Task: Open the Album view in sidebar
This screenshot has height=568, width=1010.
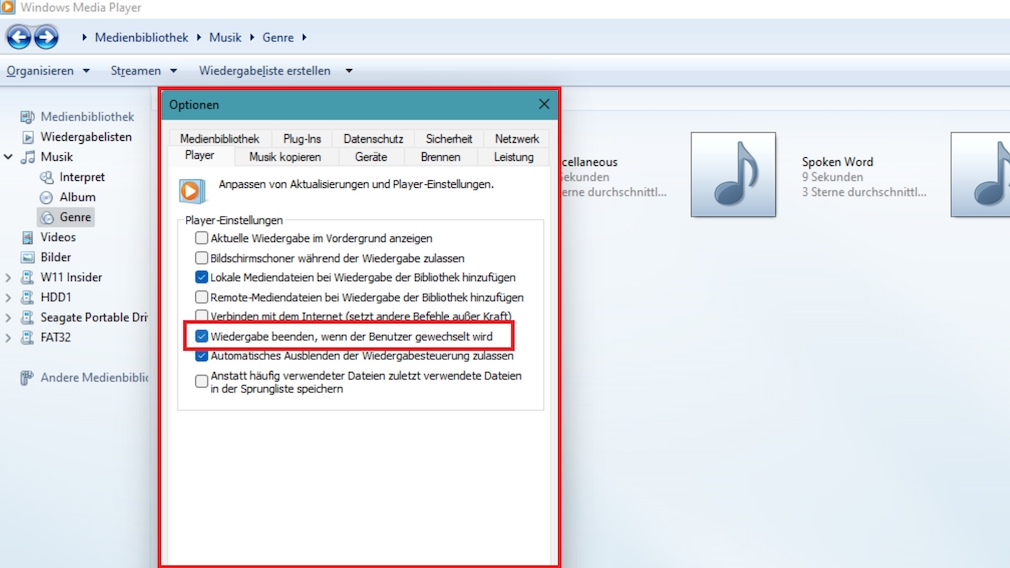Action: coord(77,197)
